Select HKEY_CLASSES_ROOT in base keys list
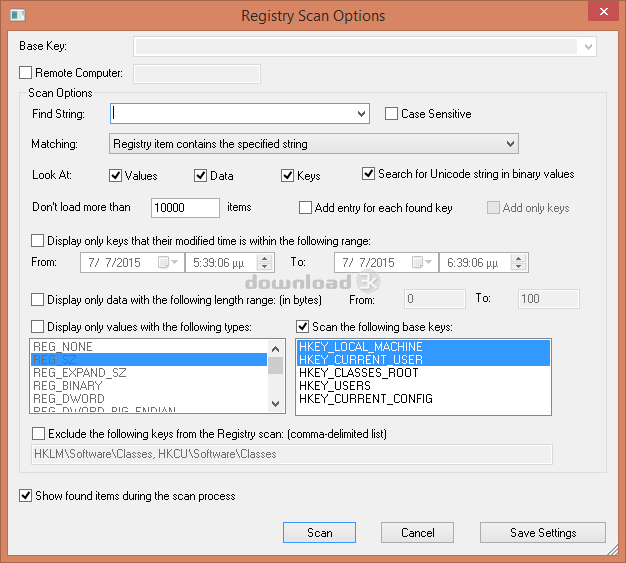The height and width of the screenshot is (563, 626). click(x=358, y=373)
